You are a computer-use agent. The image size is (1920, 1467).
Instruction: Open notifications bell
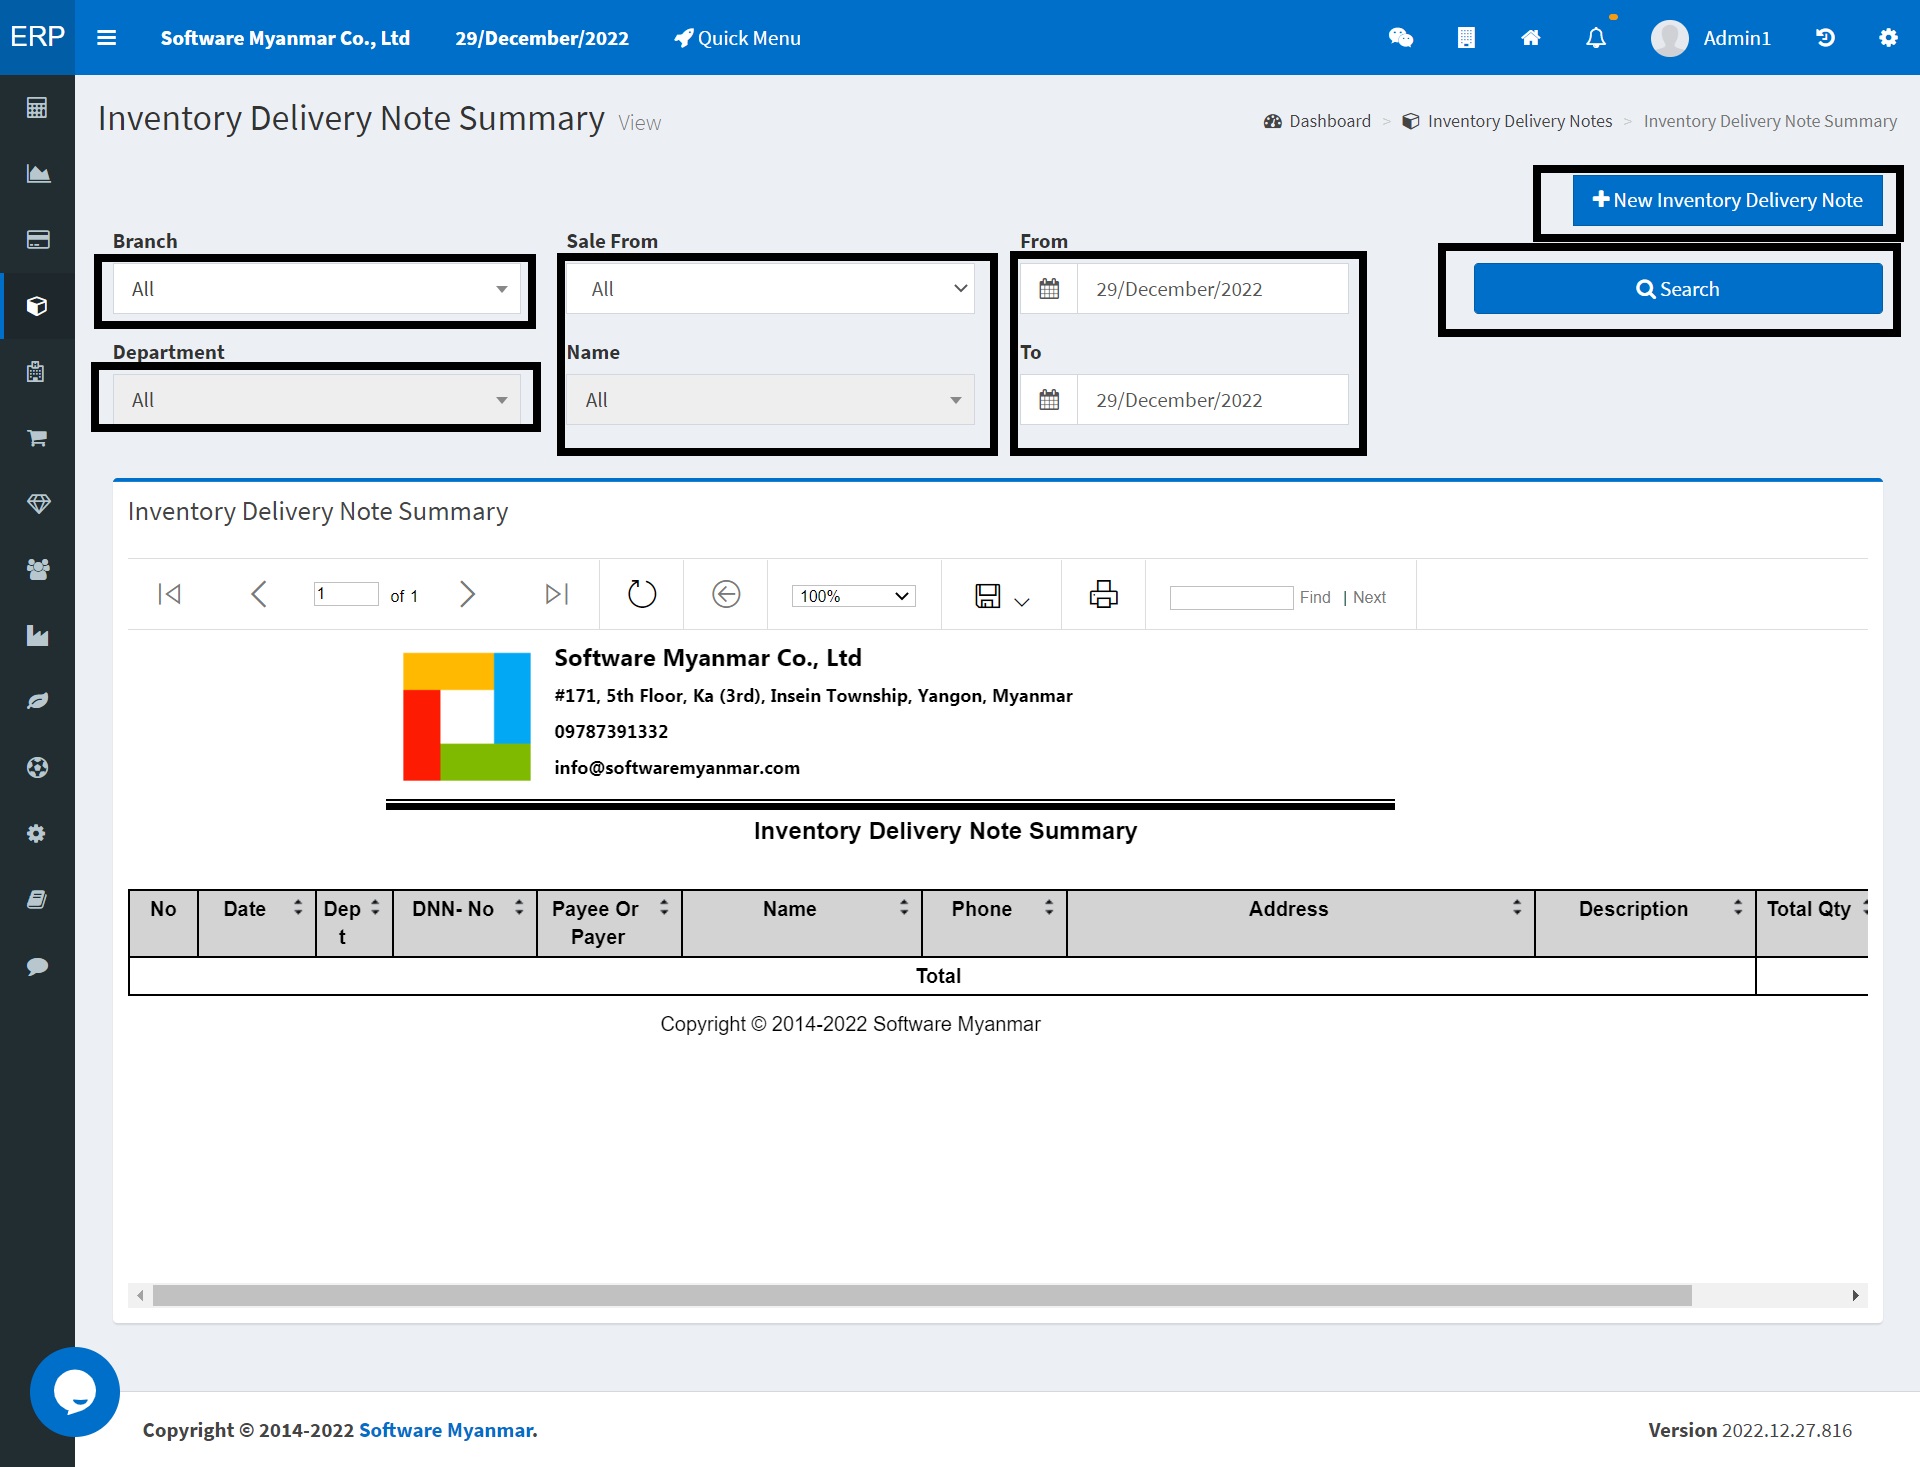(x=1596, y=38)
